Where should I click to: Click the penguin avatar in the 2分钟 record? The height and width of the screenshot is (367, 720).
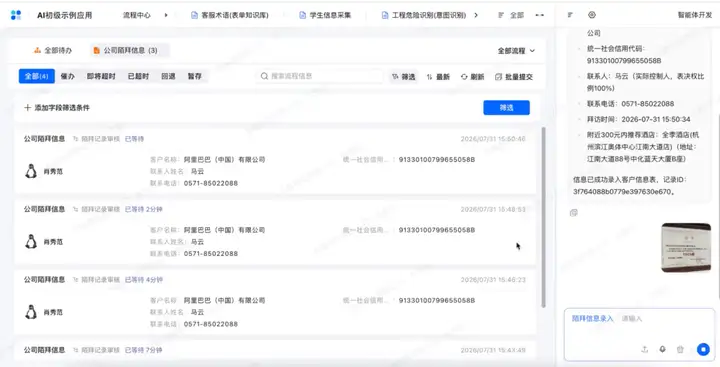[31, 242]
